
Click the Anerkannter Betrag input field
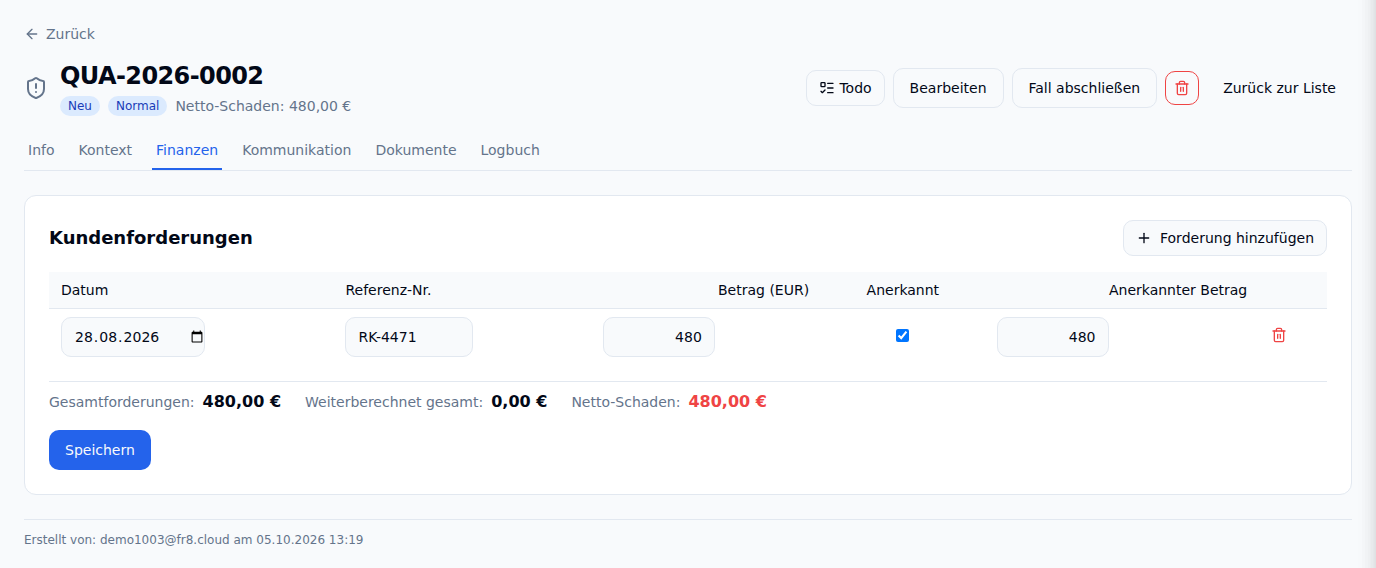click(x=1053, y=337)
